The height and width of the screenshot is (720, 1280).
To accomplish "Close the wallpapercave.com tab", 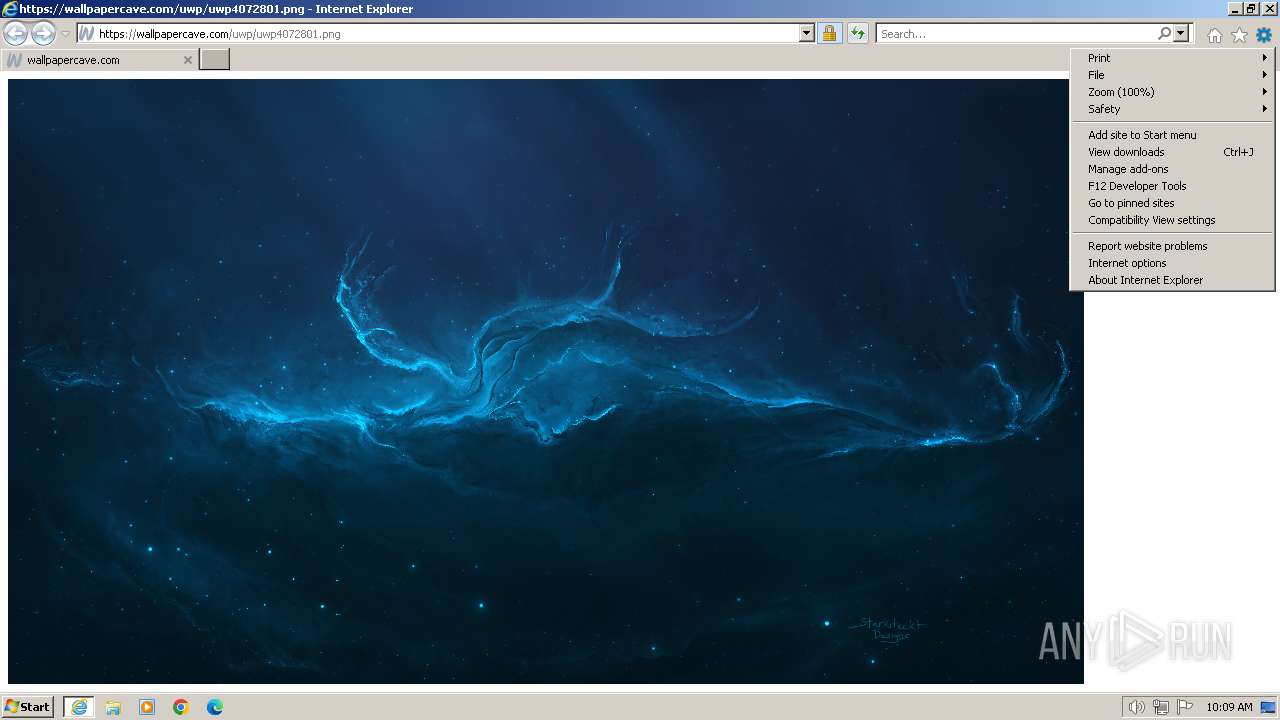I will [x=187, y=60].
